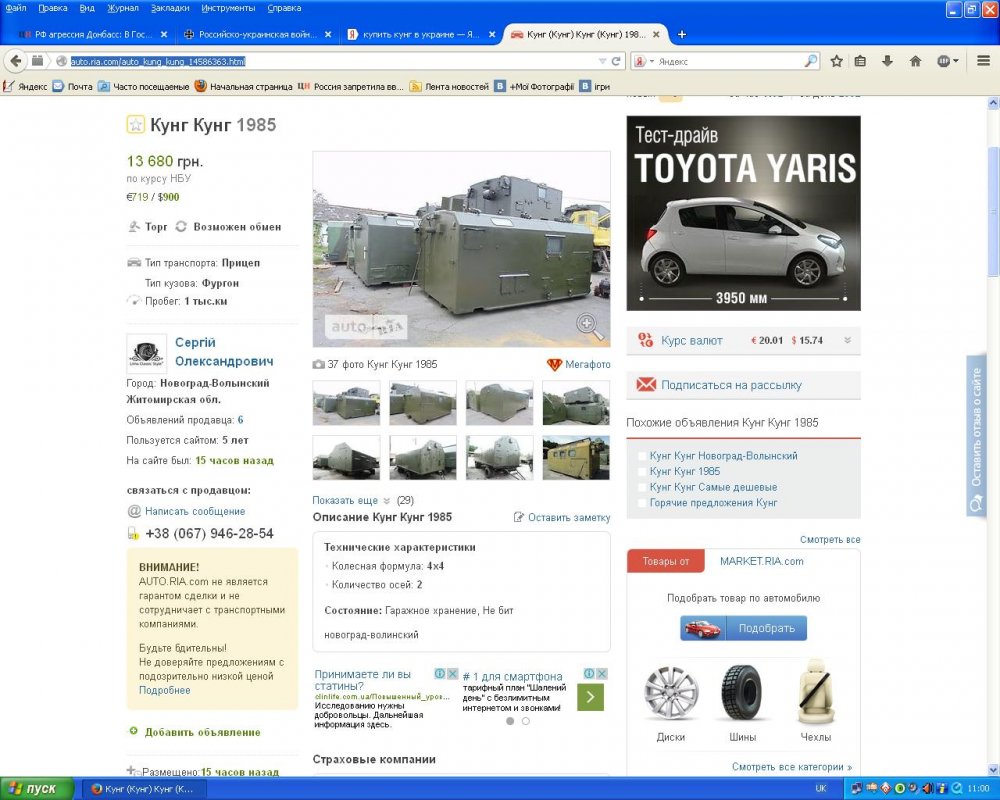1000x800 pixels.
Task: Open the Firefox hamburger menu
Action: (983, 61)
